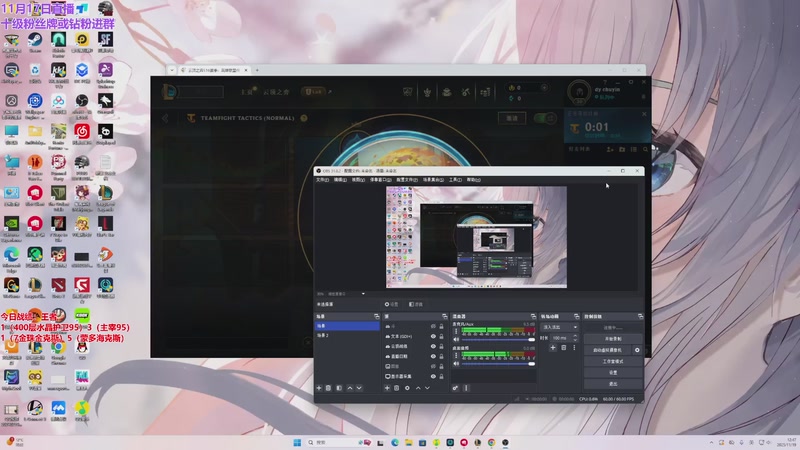Open the 麦克风/Aux channel three-dot menu
The height and width of the screenshot is (450, 800).
[x=456, y=331]
